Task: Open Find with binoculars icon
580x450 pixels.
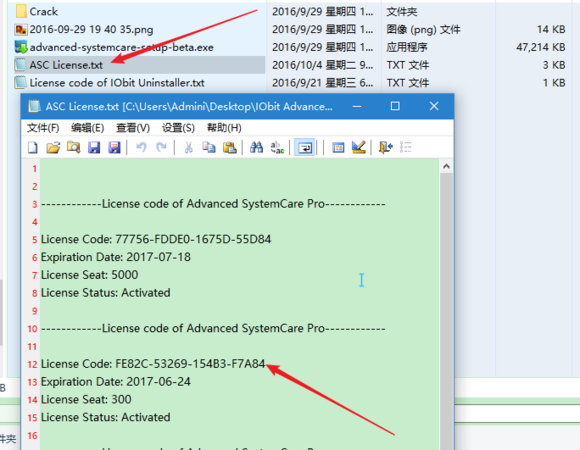Action: coord(256,148)
